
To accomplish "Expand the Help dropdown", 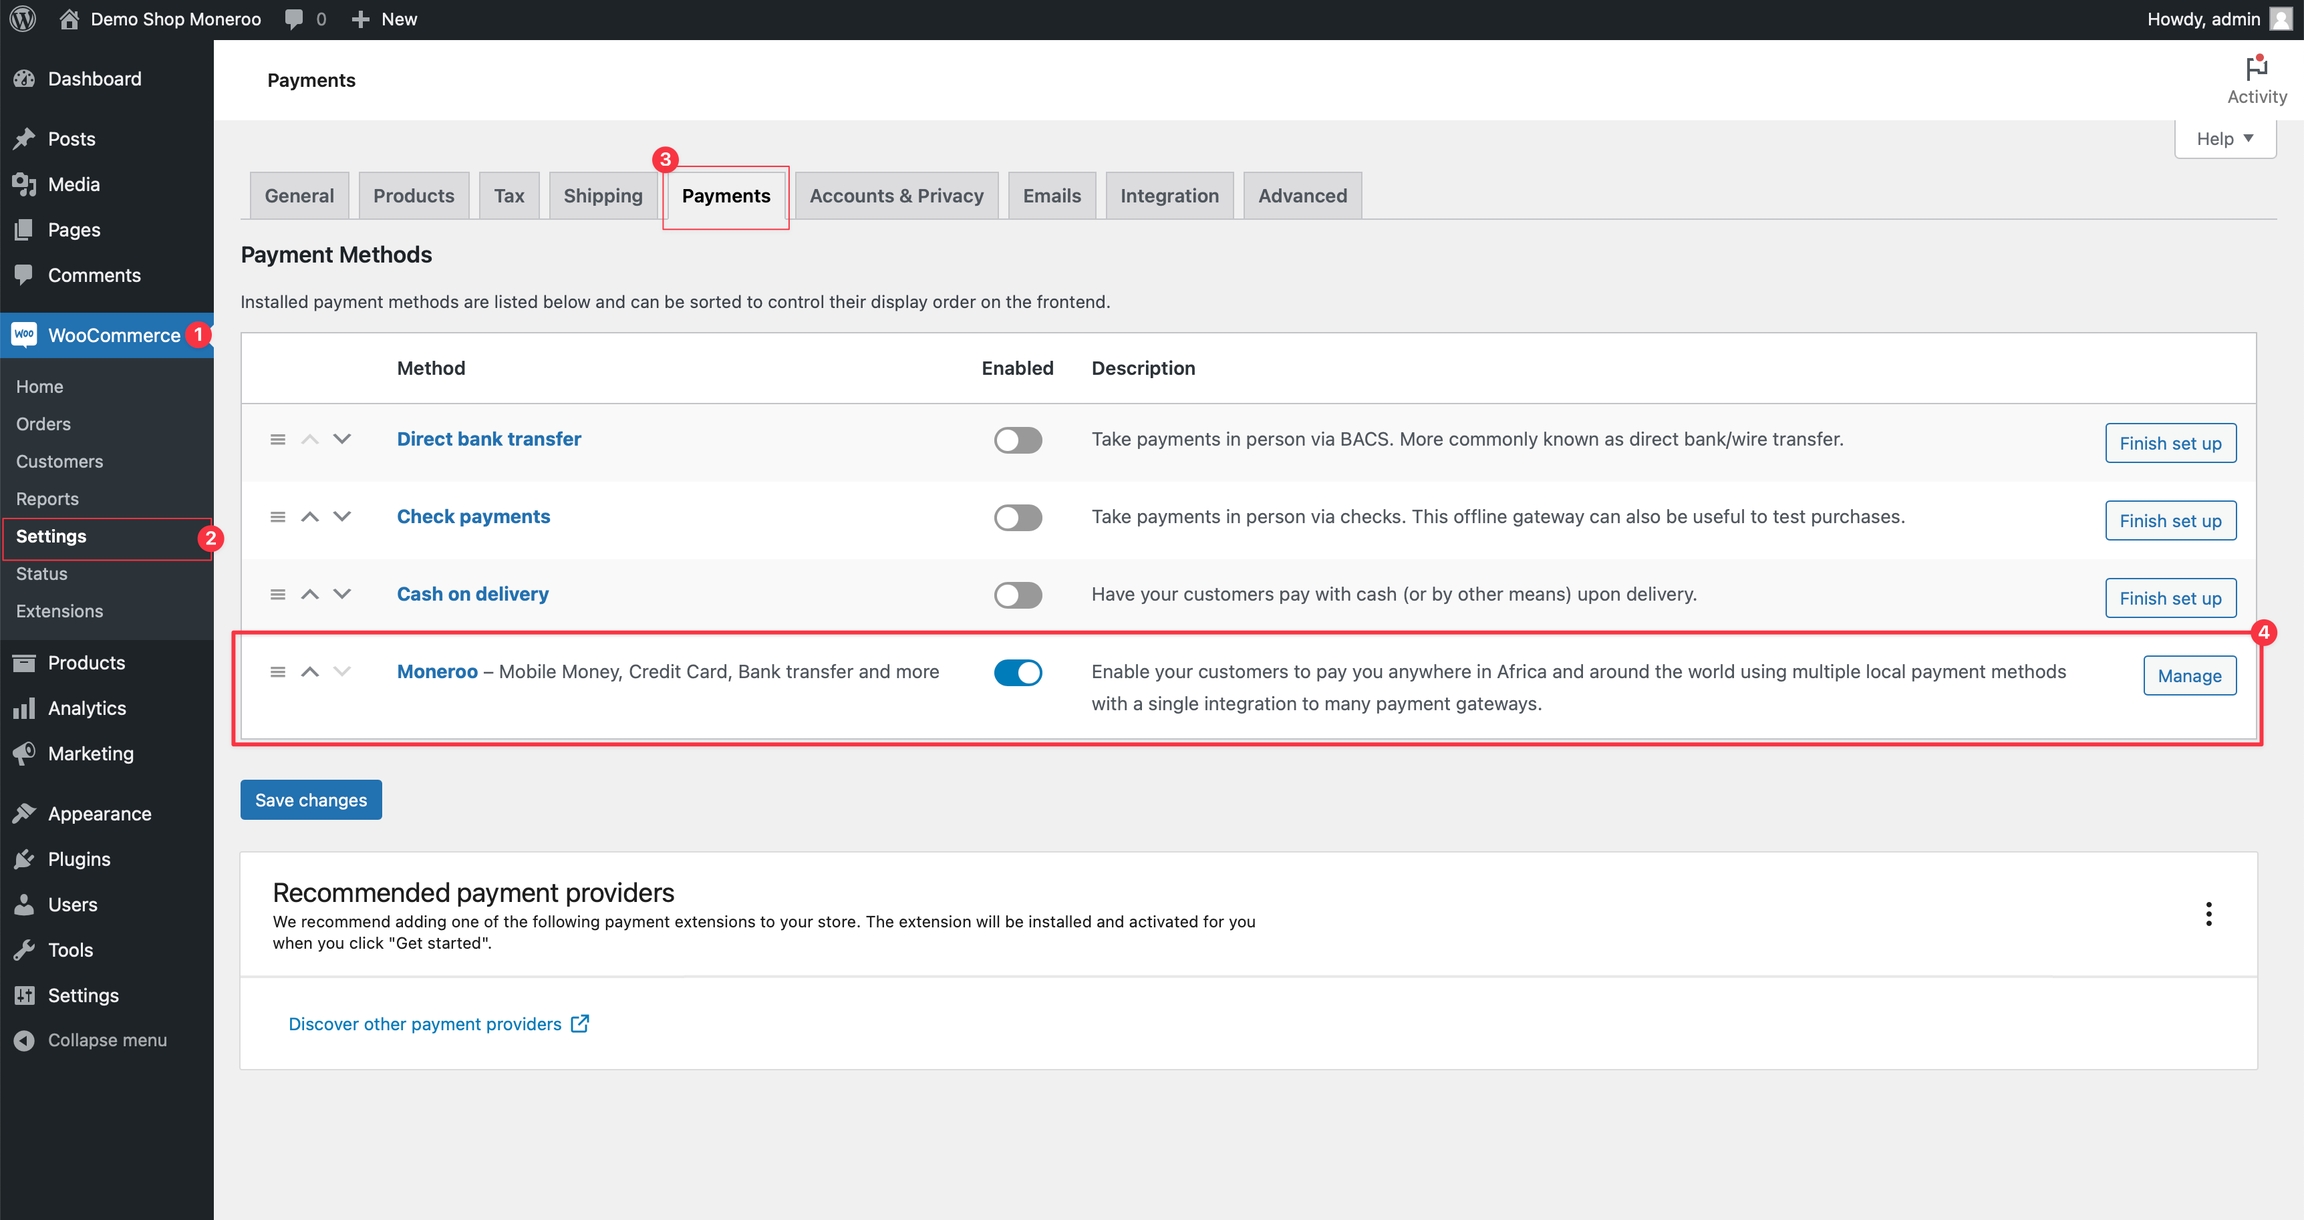I will [x=2225, y=139].
